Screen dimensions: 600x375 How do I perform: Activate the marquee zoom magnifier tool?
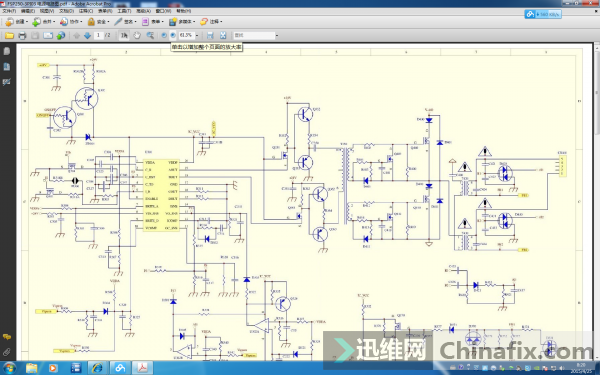(150, 36)
